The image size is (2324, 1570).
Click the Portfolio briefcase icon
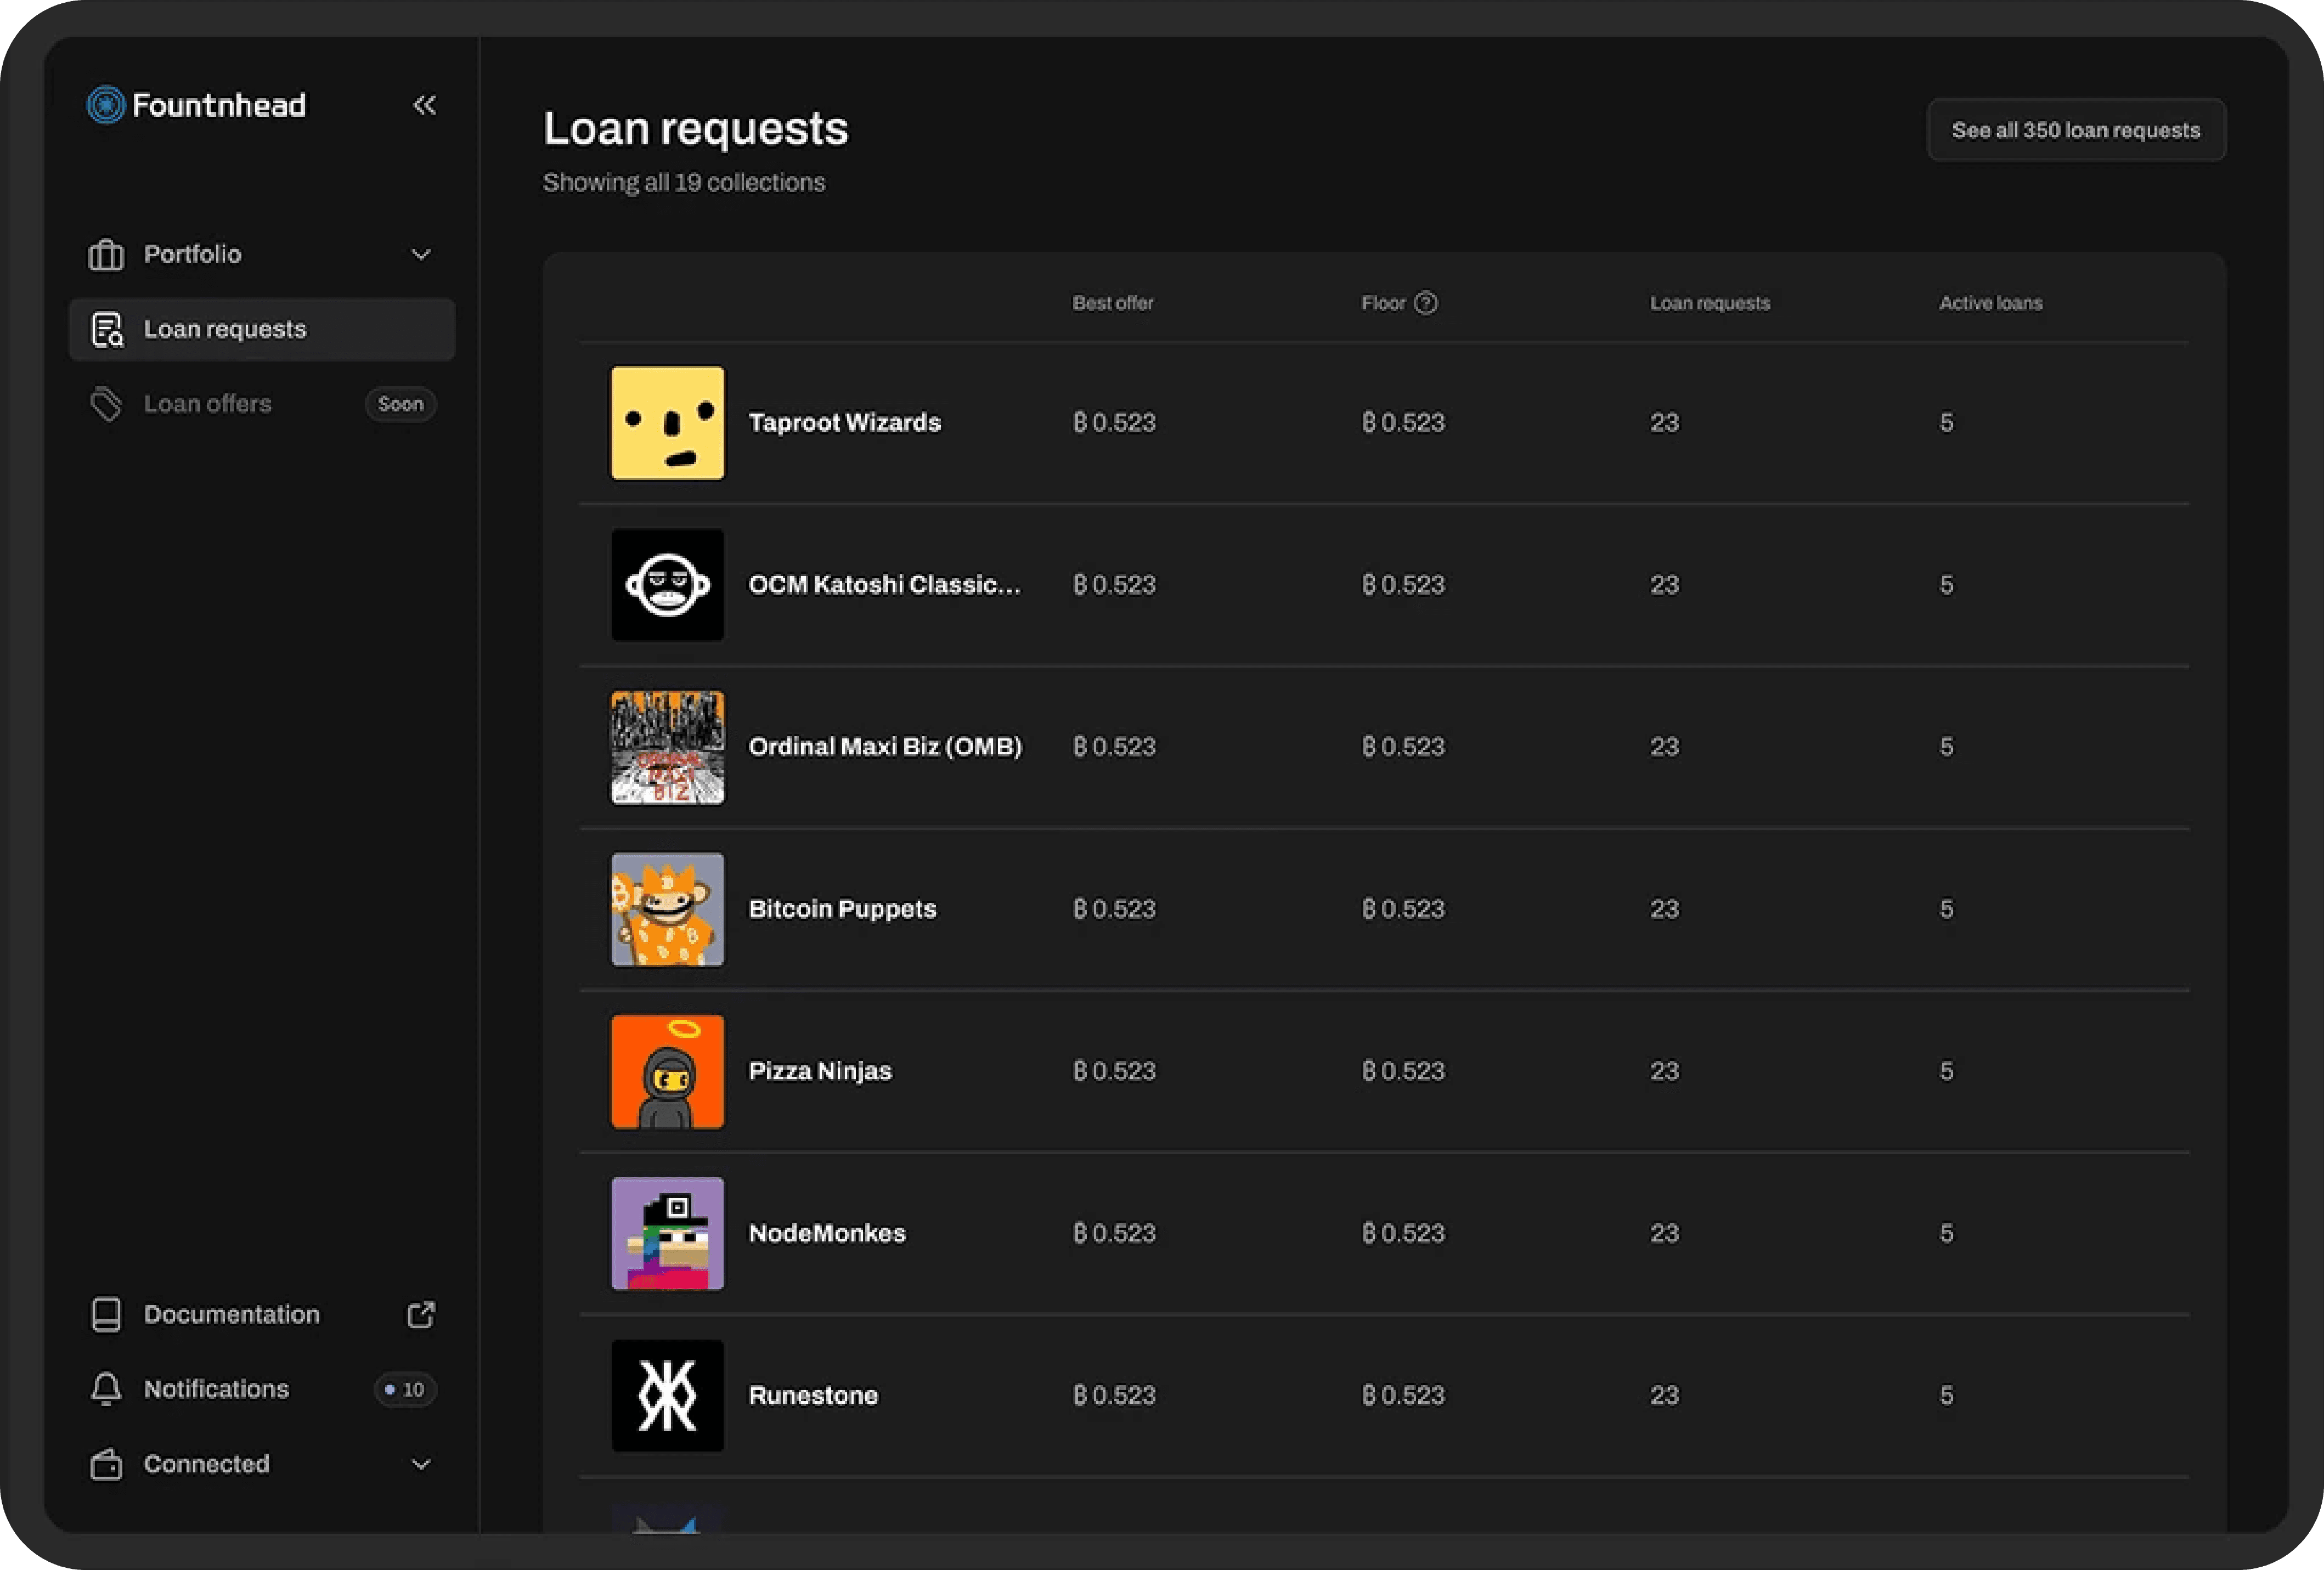click(x=106, y=255)
